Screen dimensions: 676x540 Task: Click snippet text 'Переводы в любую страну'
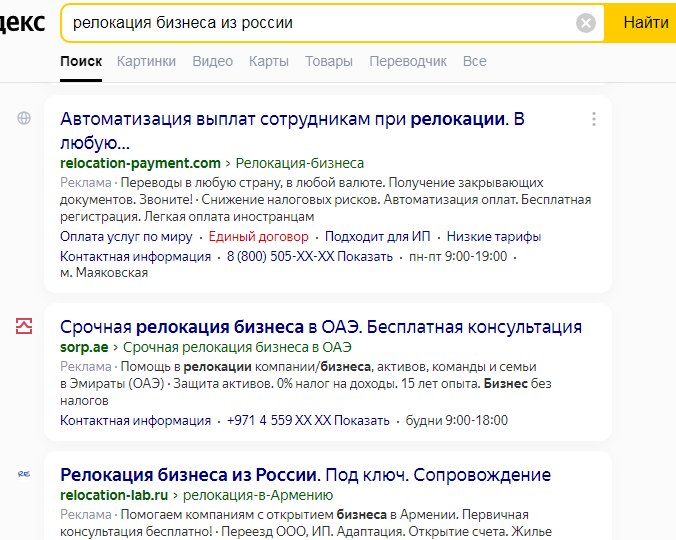pyautogui.click(x=200, y=183)
